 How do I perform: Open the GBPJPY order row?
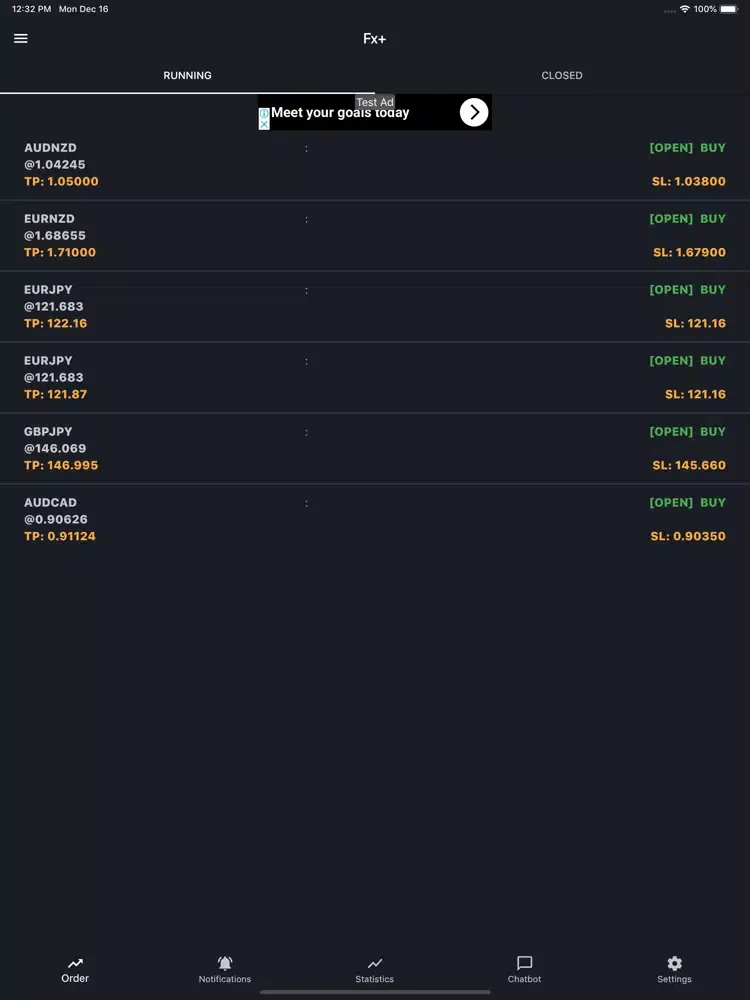pyautogui.click(x=375, y=449)
